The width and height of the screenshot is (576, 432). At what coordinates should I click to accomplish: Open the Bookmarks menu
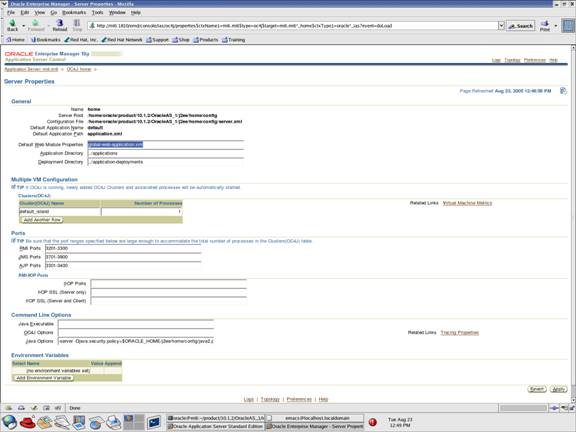click(74, 12)
